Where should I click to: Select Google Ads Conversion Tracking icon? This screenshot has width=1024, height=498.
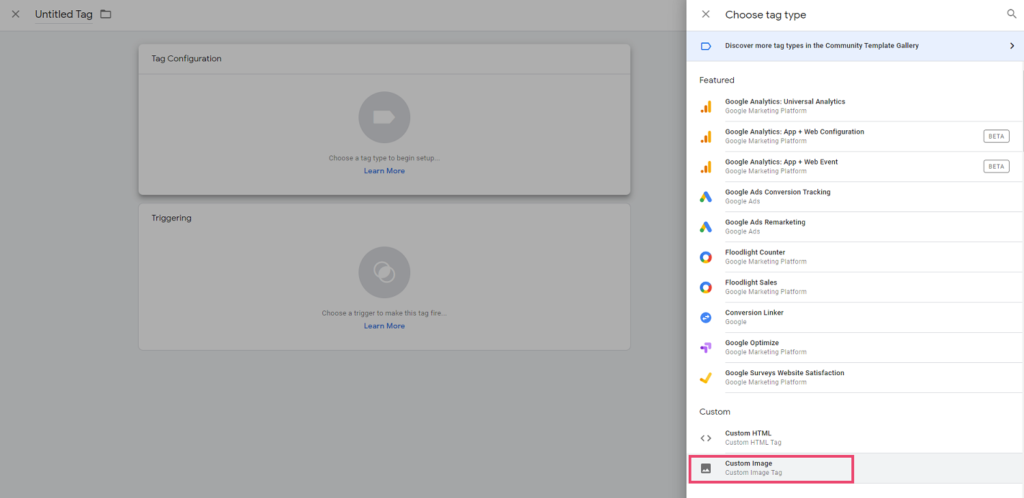[705, 197]
